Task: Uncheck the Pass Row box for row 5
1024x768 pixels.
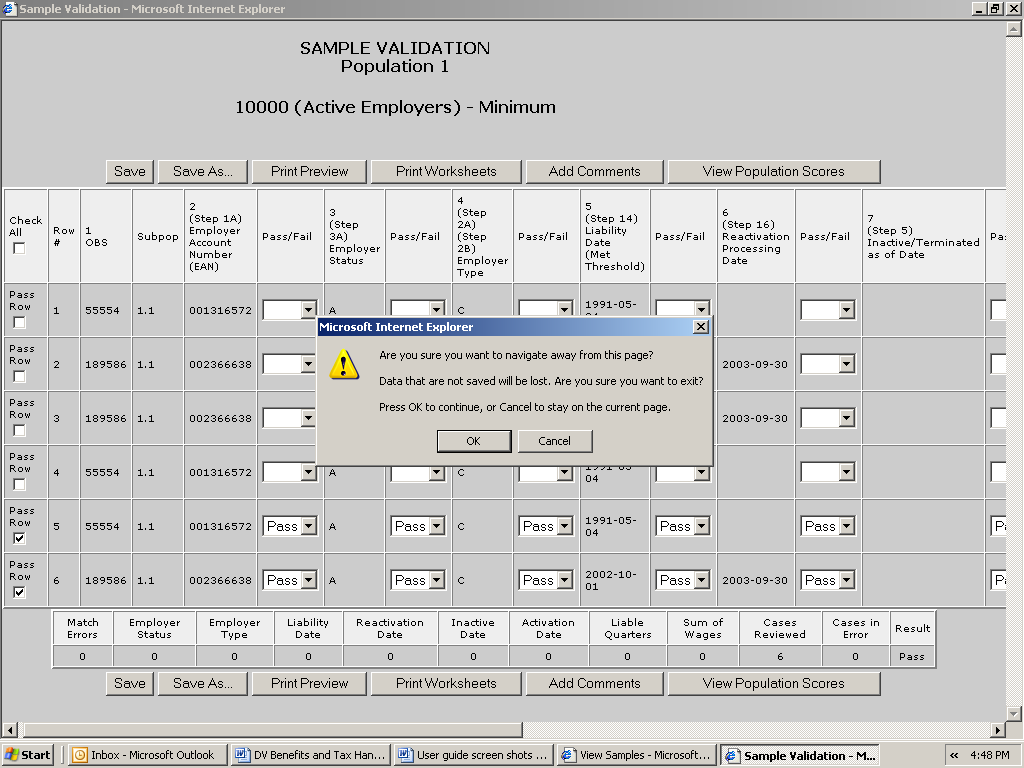Action: (x=19, y=538)
